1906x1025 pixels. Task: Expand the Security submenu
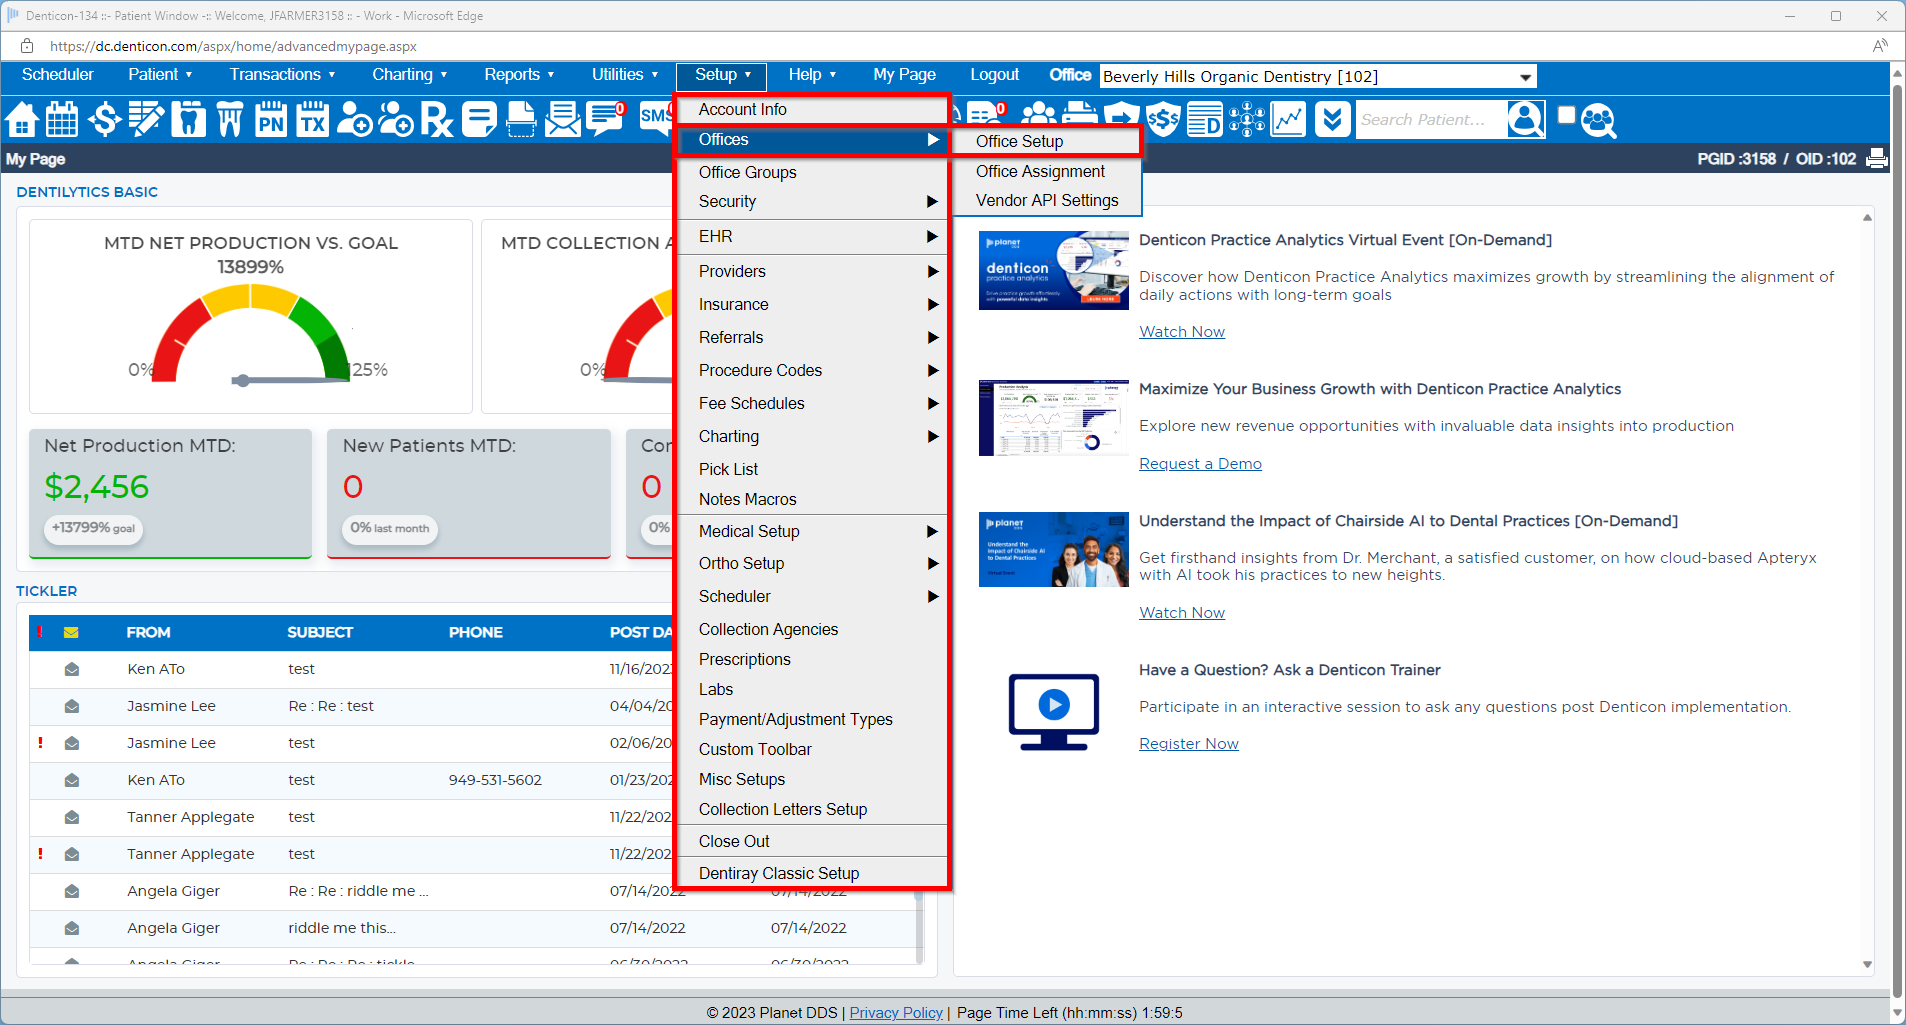(x=812, y=202)
